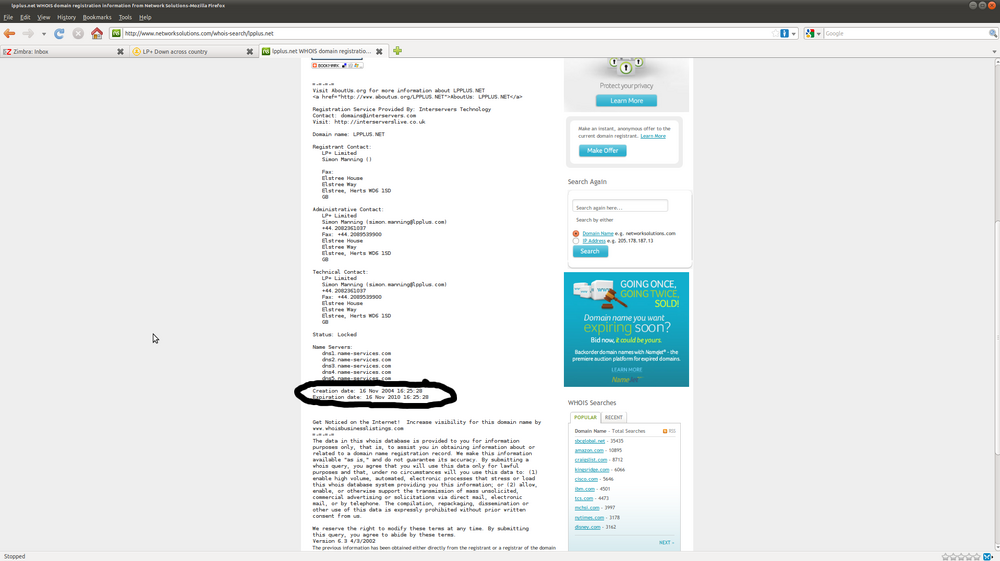
Task: Go back with the orange Back arrow
Action: click(x=9, y=33)
